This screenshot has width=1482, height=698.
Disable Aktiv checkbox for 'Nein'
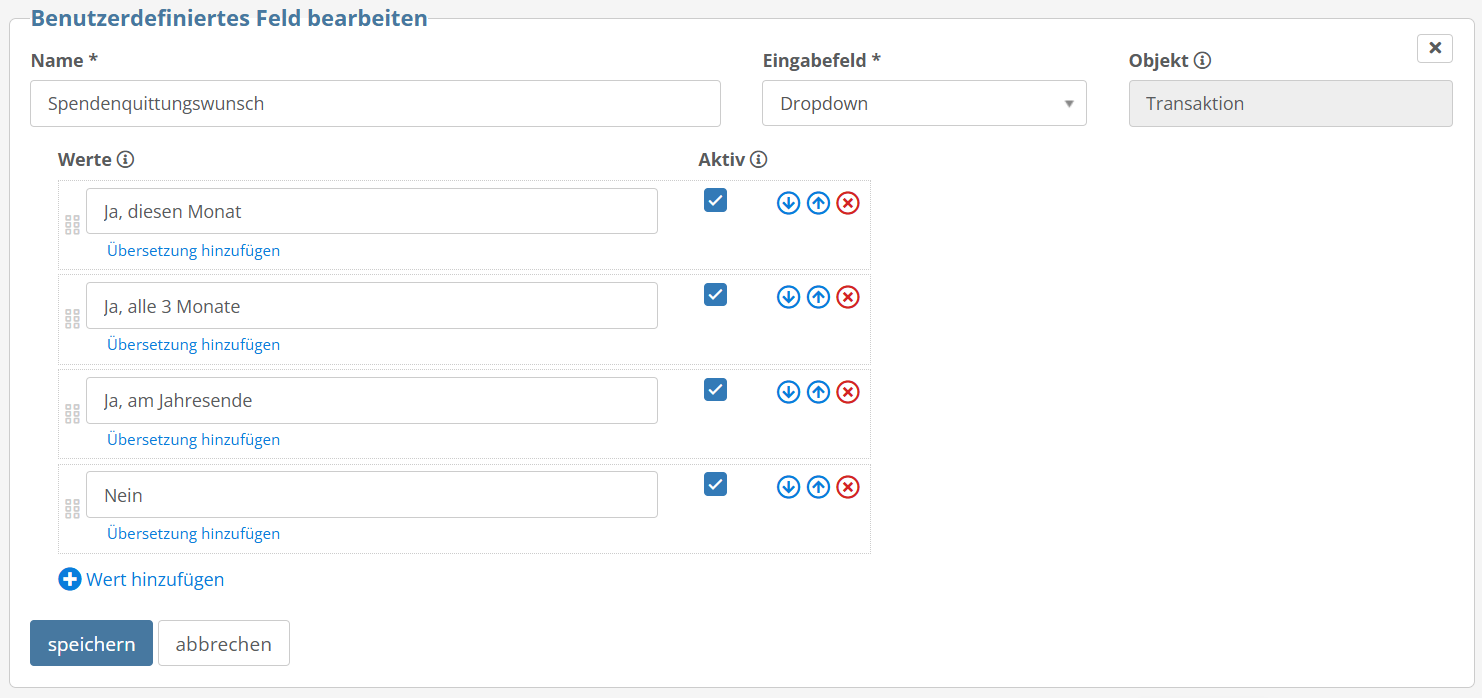pyautogui.click(x=715, y=484)
